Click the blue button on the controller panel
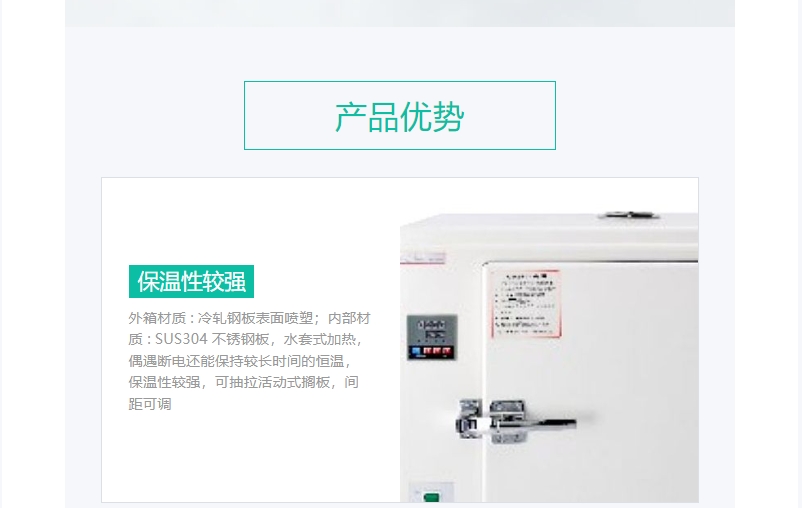The image size is (802, 508). click(416, 351)
